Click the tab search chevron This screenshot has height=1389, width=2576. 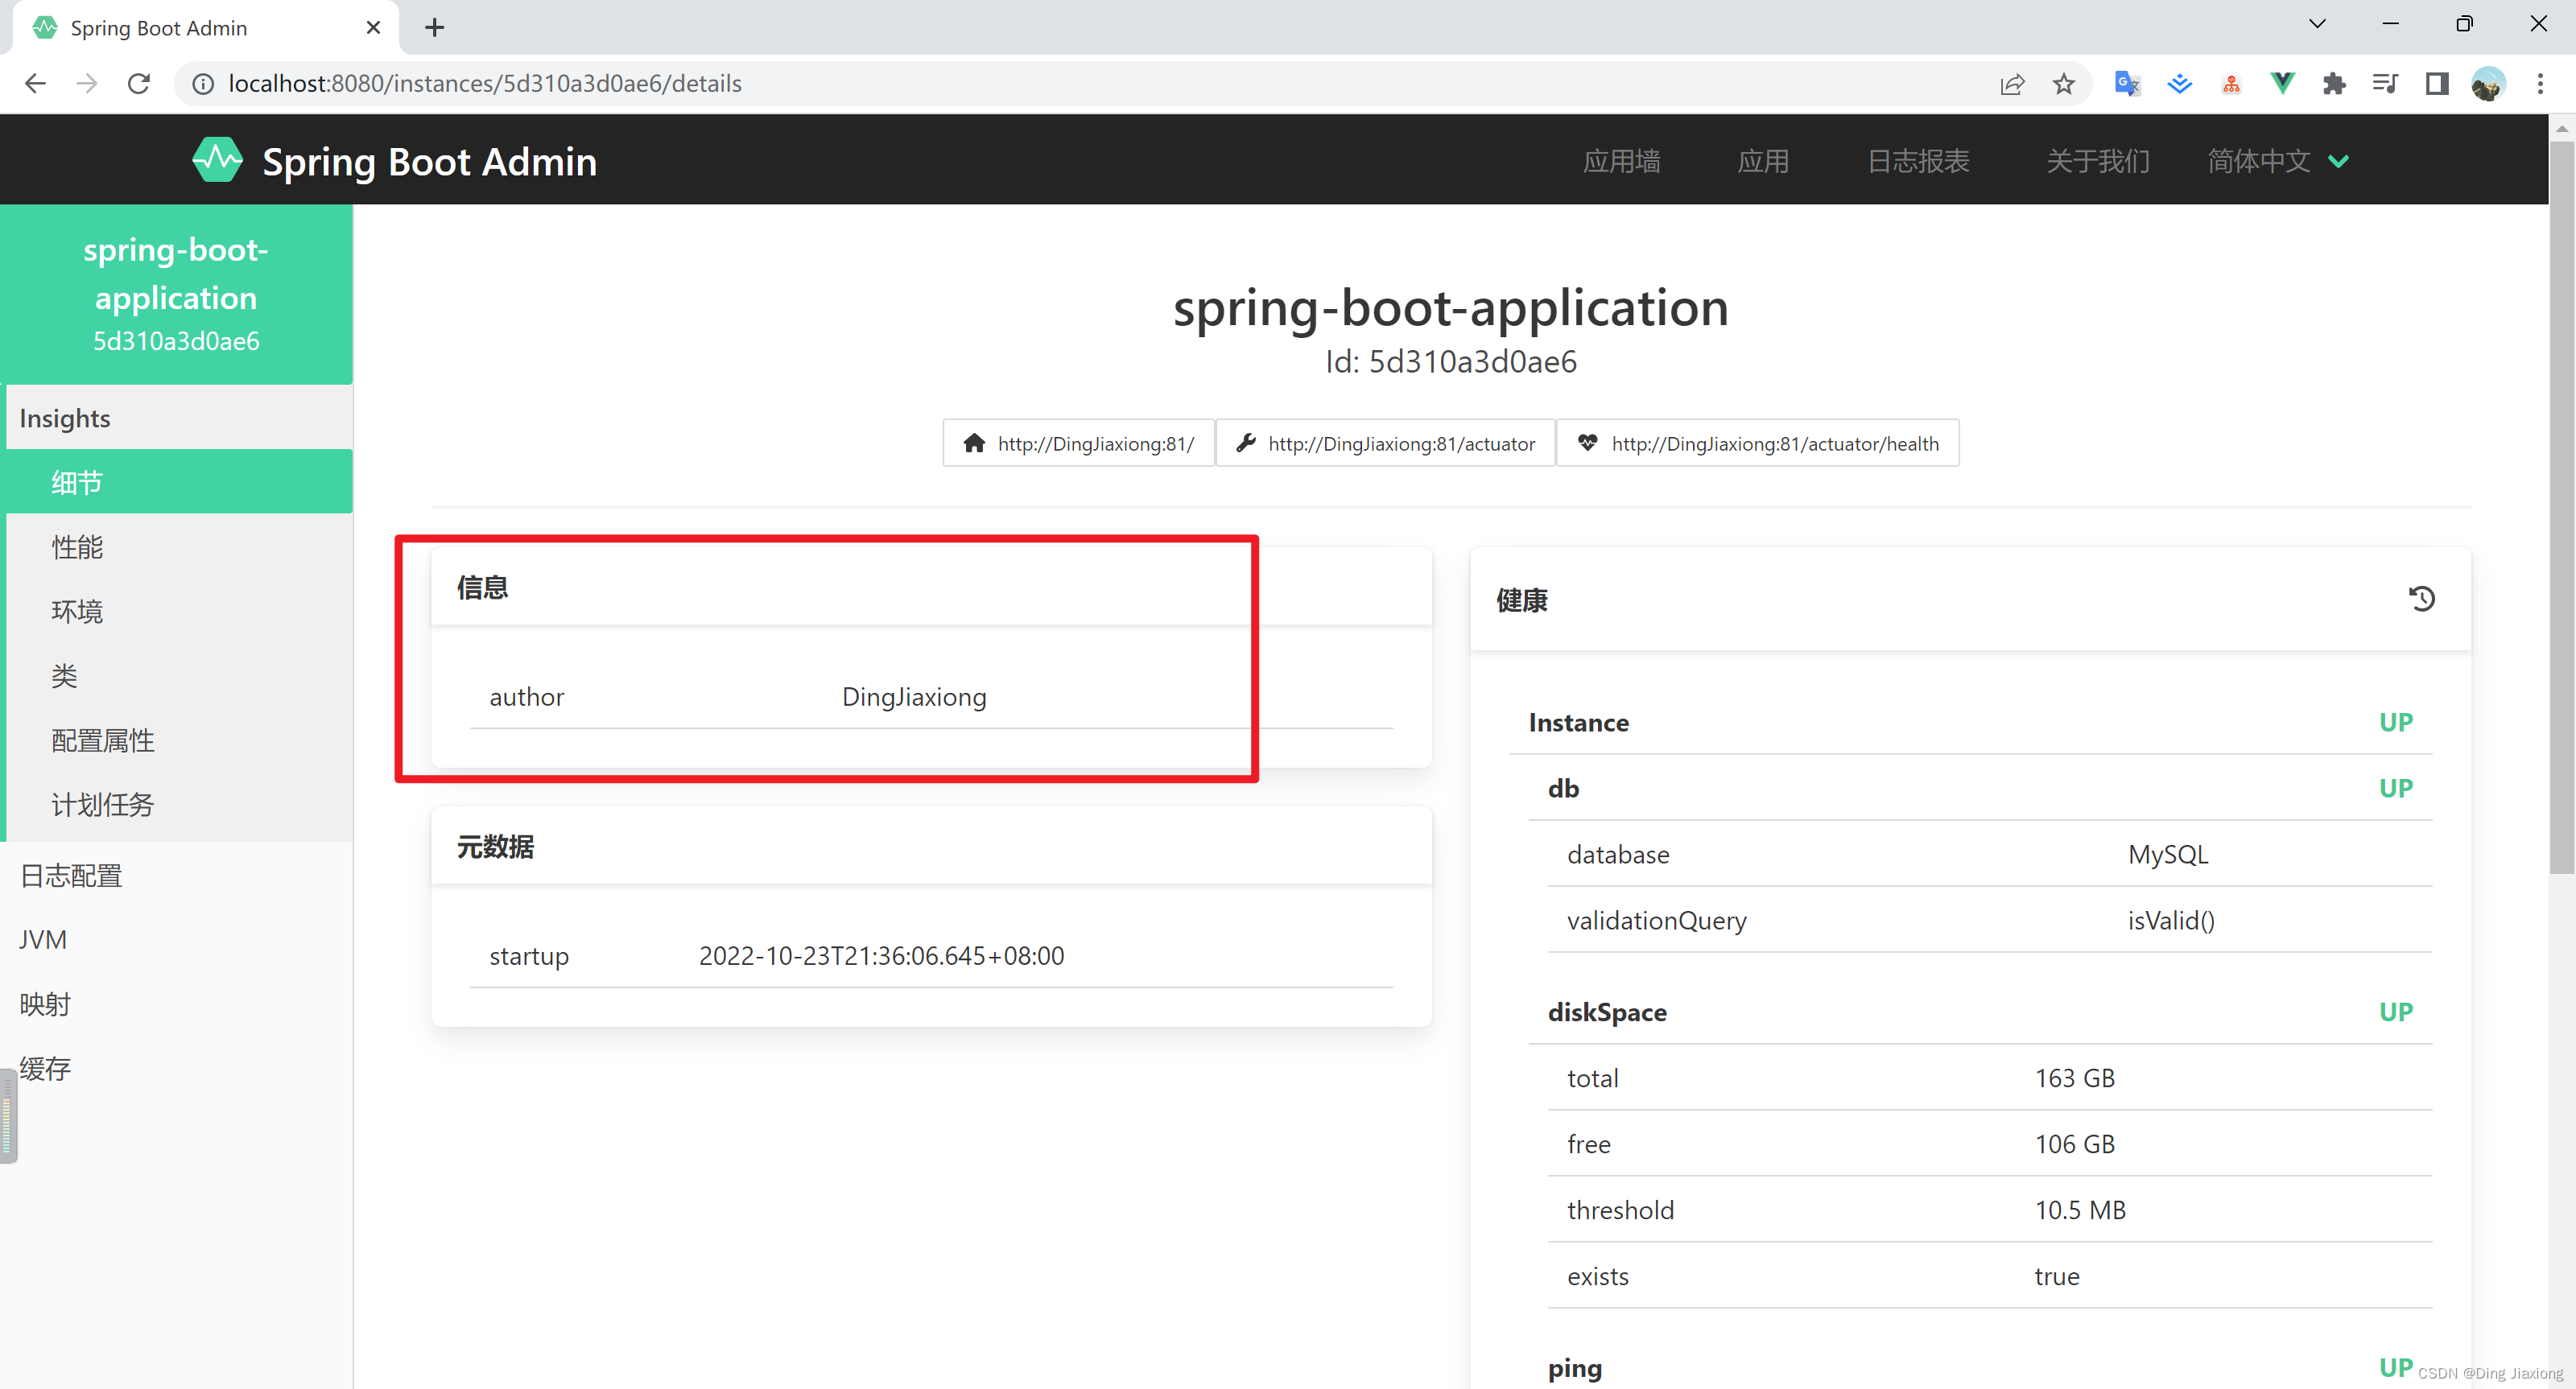click(x=2317, y=23)
